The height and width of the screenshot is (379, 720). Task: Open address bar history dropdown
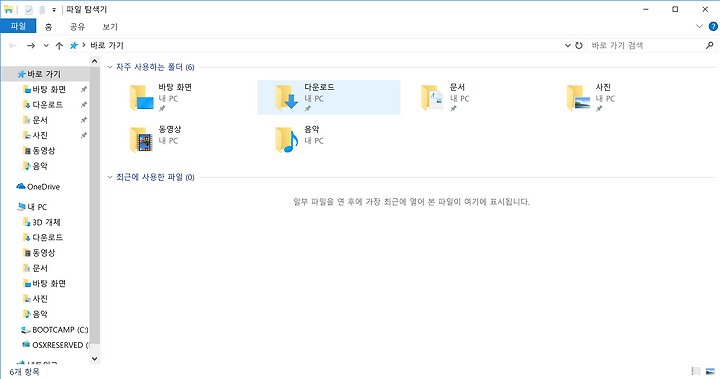pyautogui.click(x=568, y=45)
